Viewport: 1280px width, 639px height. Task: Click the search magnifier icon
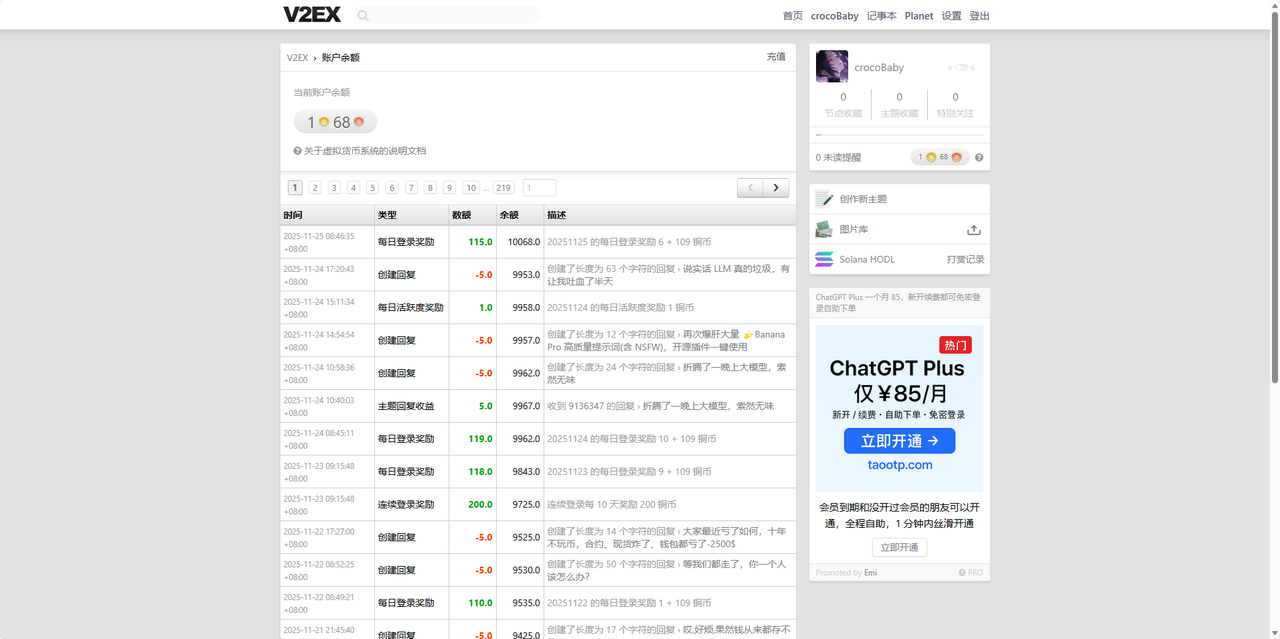click(363, 16)
